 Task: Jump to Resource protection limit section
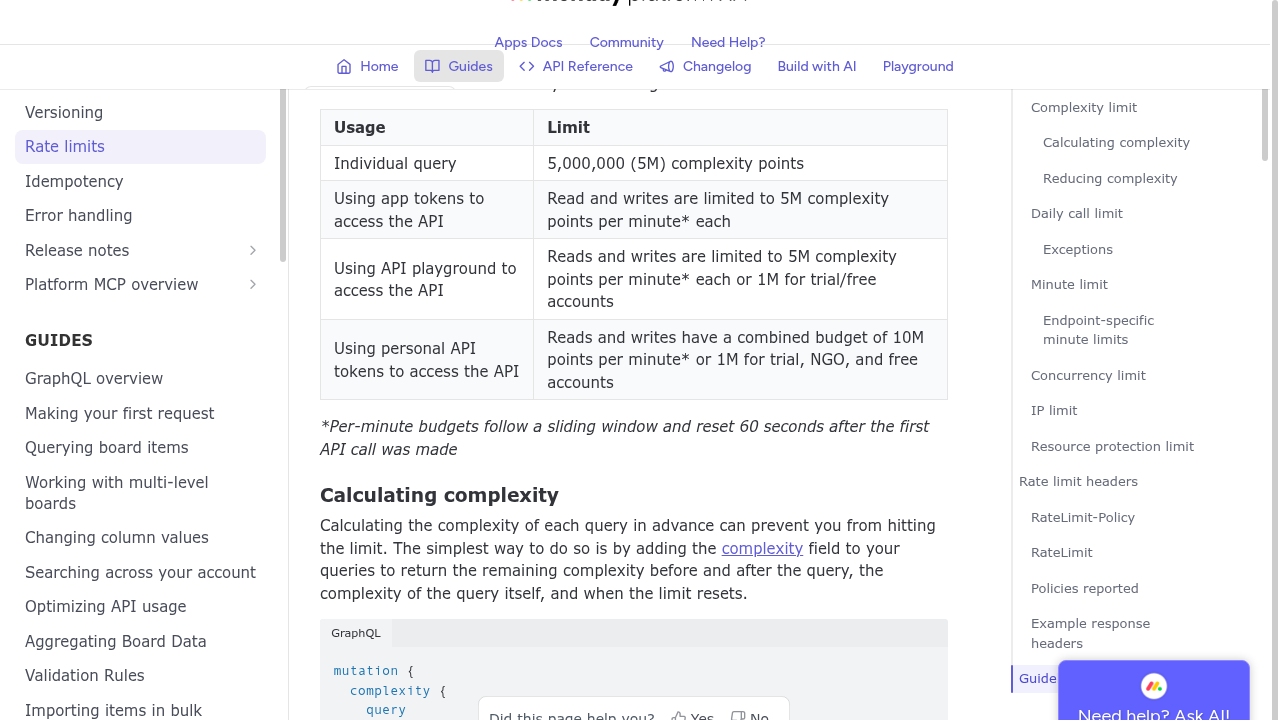coord(1112,447)
